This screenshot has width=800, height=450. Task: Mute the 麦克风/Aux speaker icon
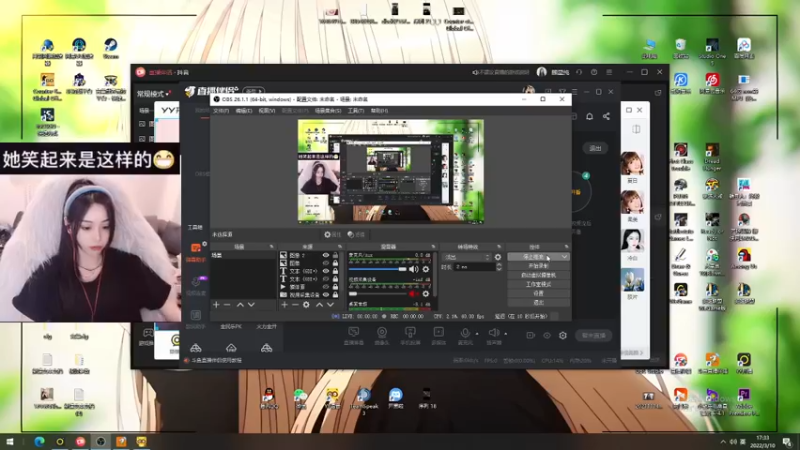tap(413, 269)
